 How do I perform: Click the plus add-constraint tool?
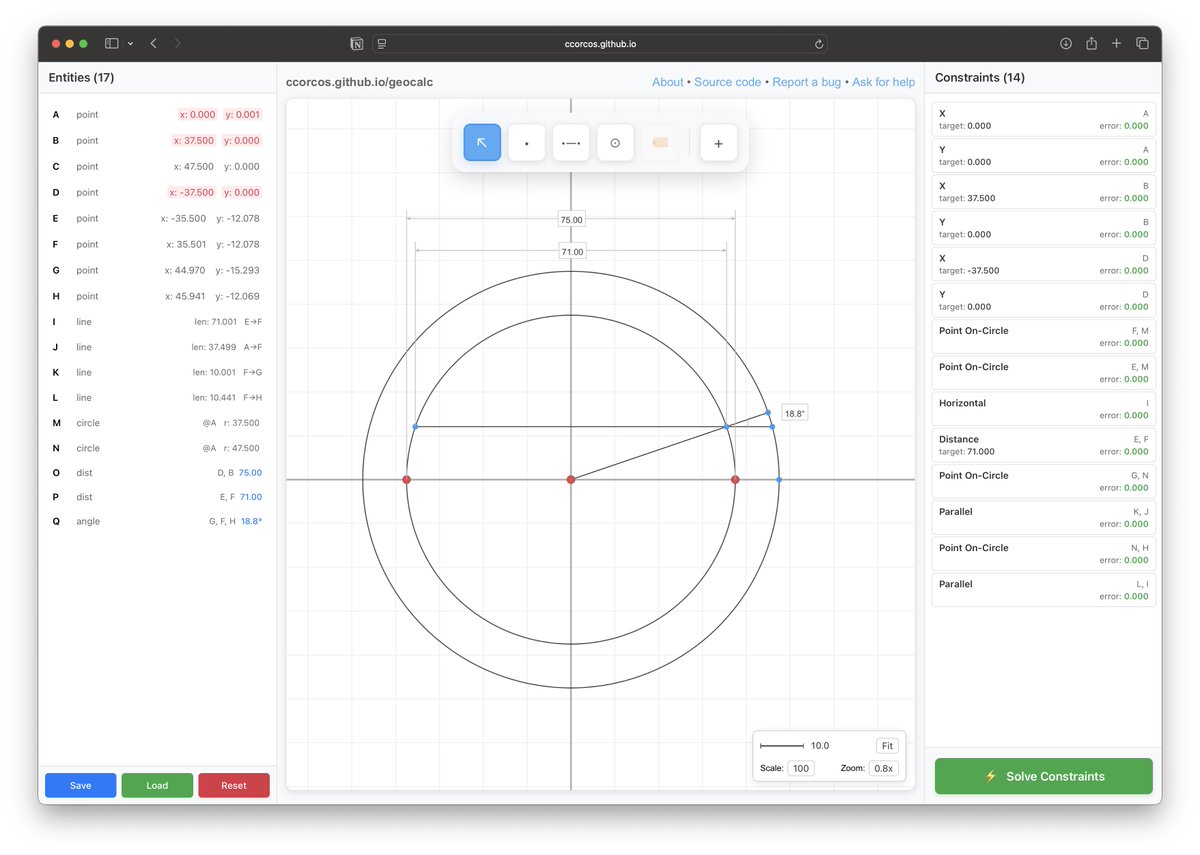pyautogui.click(x=718, y=143)
